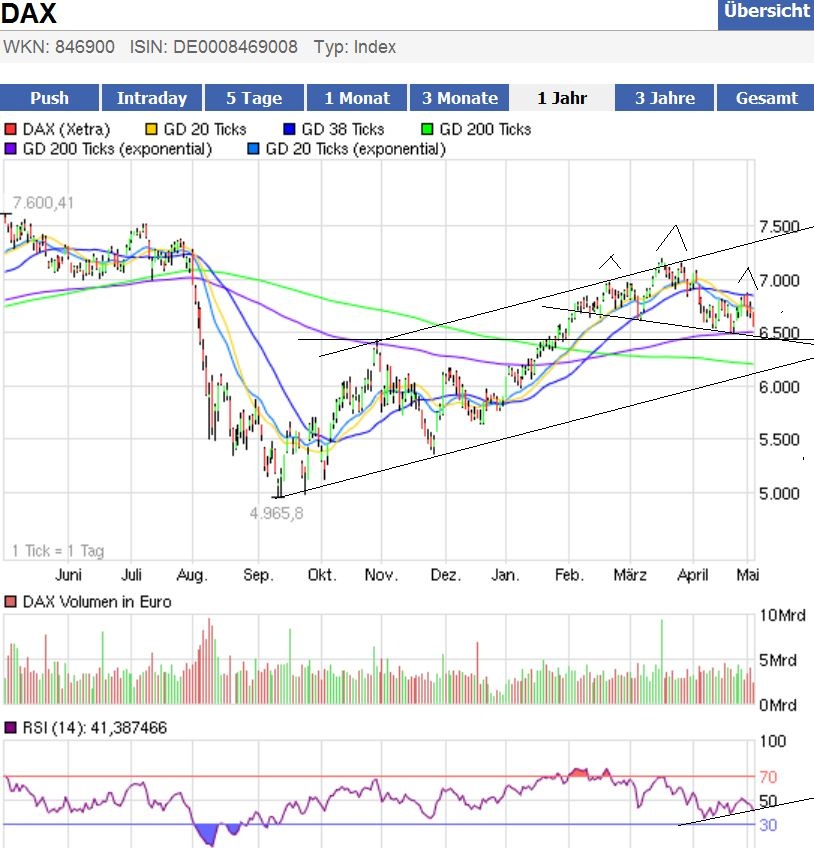The height and width of the screenshot is (848, 814).
Task: Click the purple GD 200 exponential swatch
Action: (10, 149)
